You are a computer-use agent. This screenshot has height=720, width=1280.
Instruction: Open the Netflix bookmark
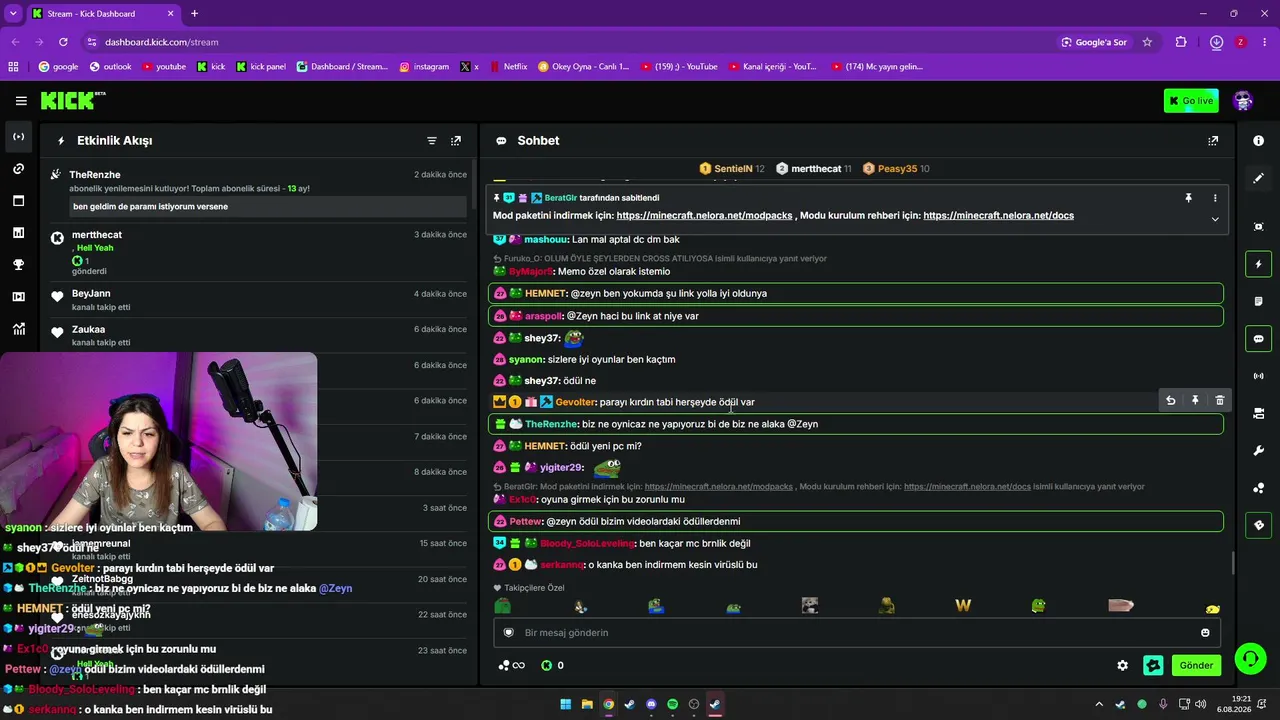[508, 67]
